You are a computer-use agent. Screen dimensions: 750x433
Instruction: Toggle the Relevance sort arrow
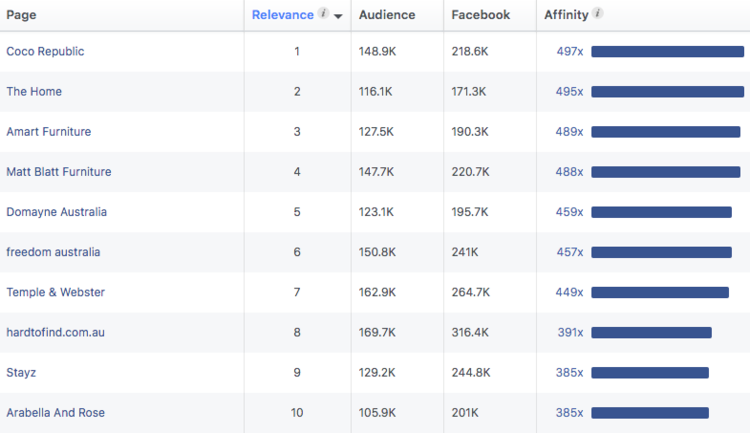pos(339,16)
